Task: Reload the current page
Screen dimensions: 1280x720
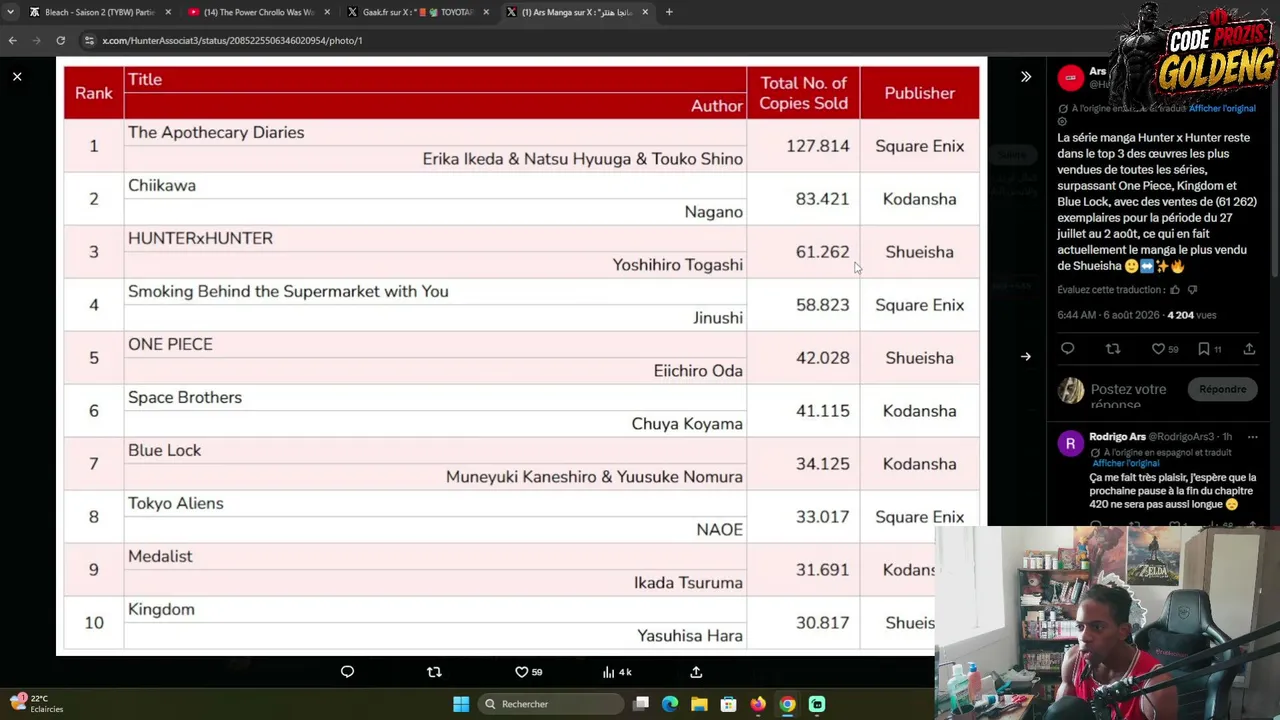Action: tap(60, 40)
